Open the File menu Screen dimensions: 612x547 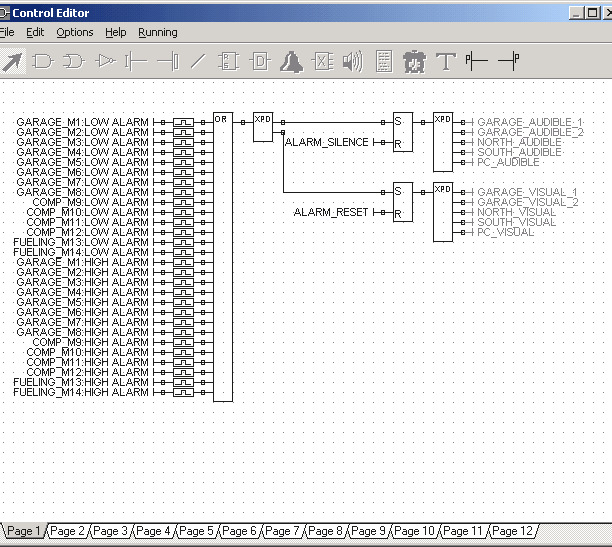7,32
